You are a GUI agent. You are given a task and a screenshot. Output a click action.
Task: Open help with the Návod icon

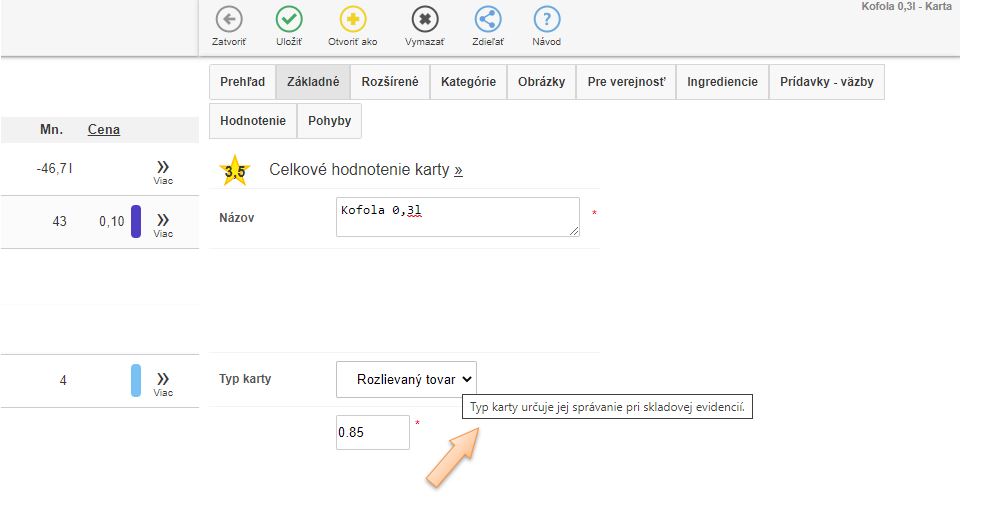click(x=546, y=20)
